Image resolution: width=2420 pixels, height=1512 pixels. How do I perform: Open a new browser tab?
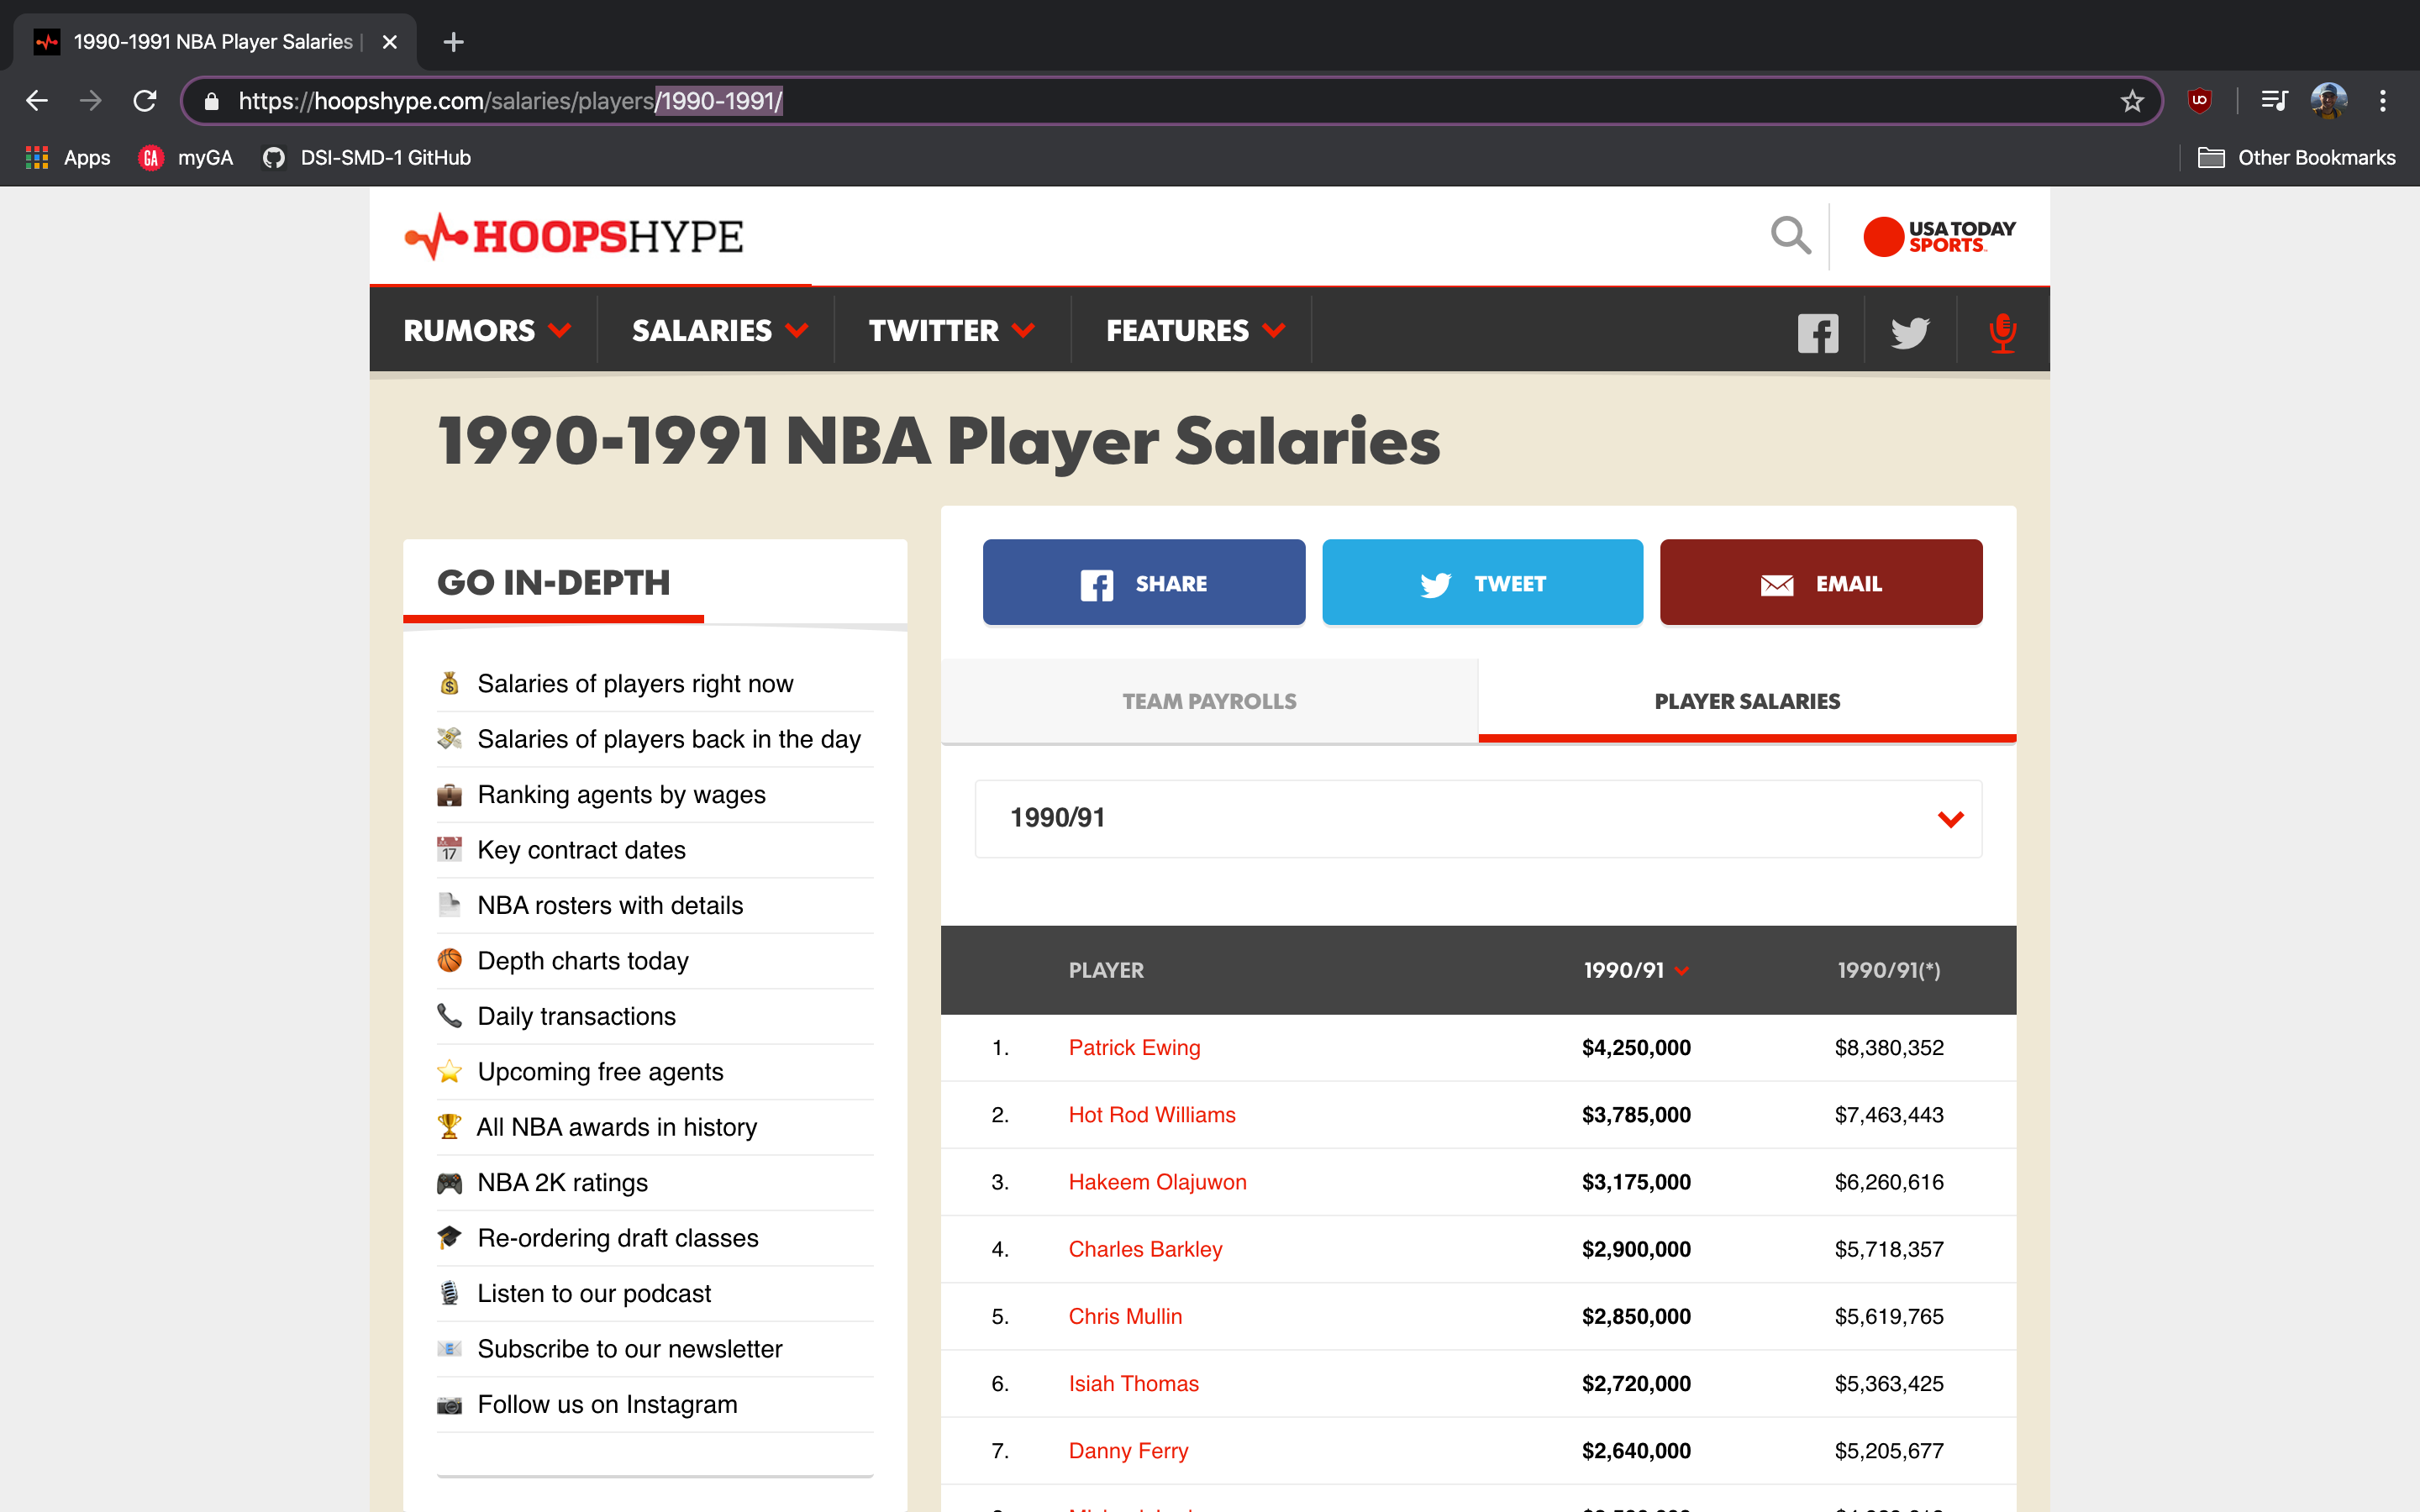click(453, 42)
